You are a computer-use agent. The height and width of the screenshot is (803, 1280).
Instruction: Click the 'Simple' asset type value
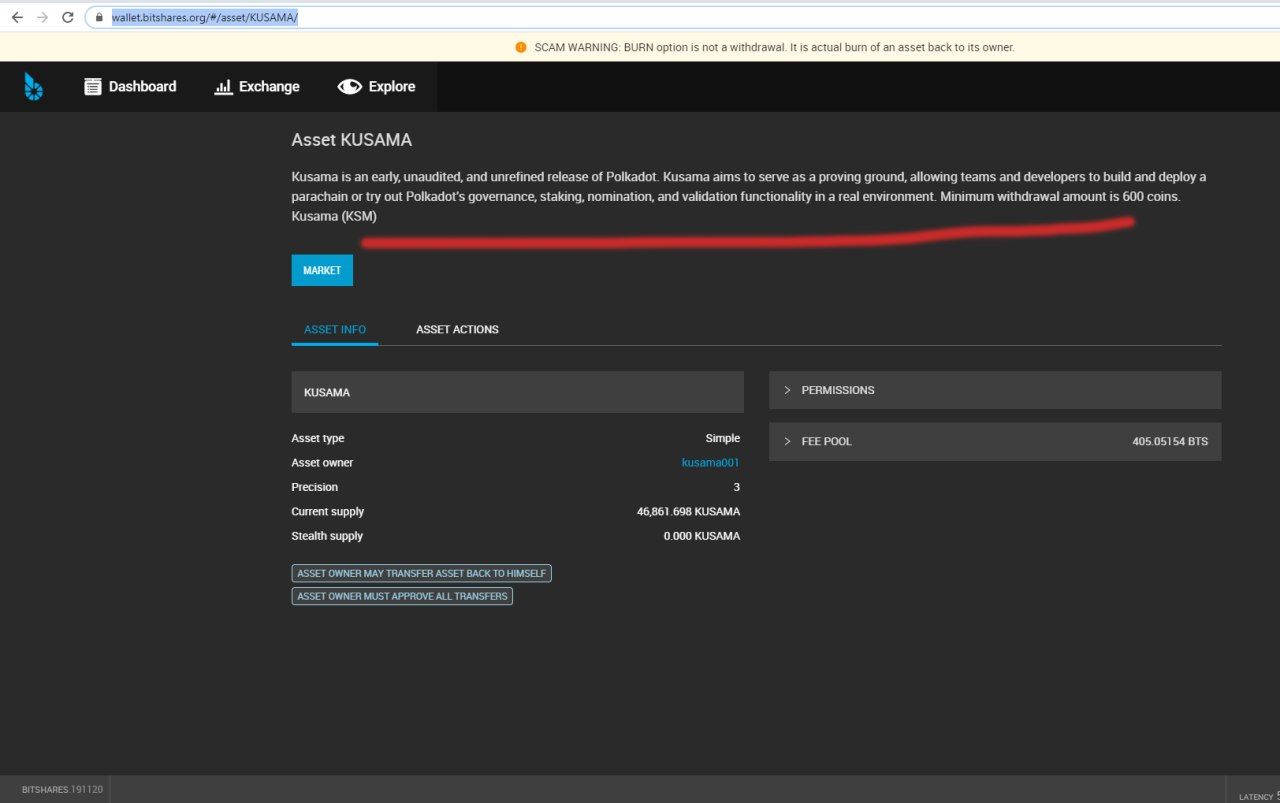(x=723, y=438)
